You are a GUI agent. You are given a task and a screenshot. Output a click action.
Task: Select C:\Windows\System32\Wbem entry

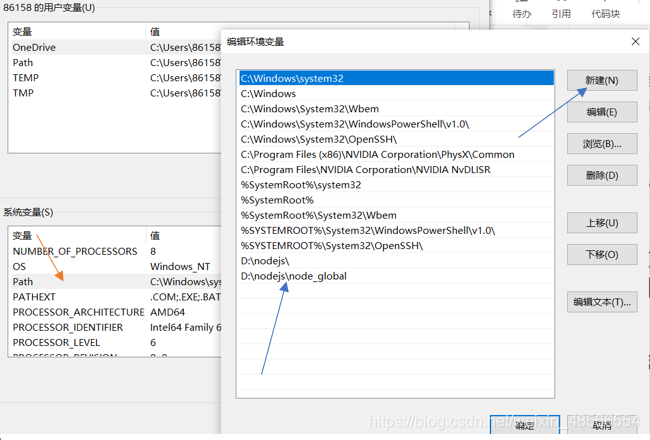click(x=396, y=109)
